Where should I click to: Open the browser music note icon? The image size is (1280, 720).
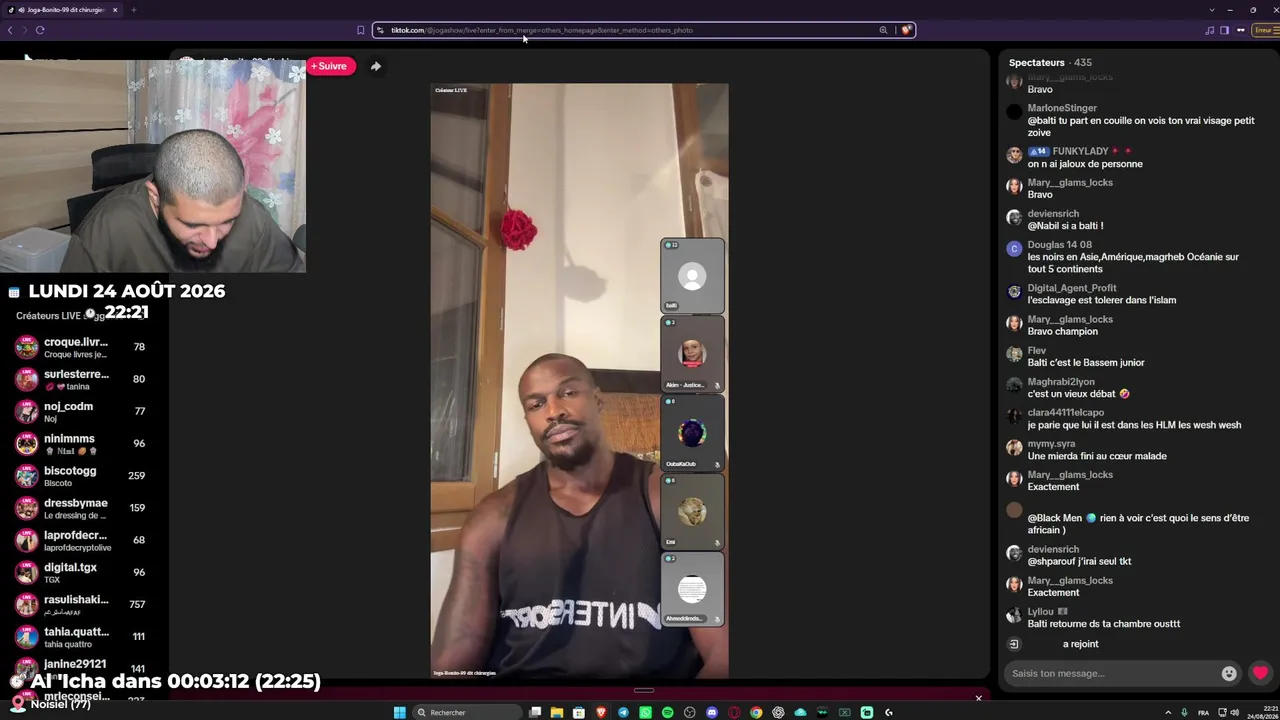(1210, 30)
